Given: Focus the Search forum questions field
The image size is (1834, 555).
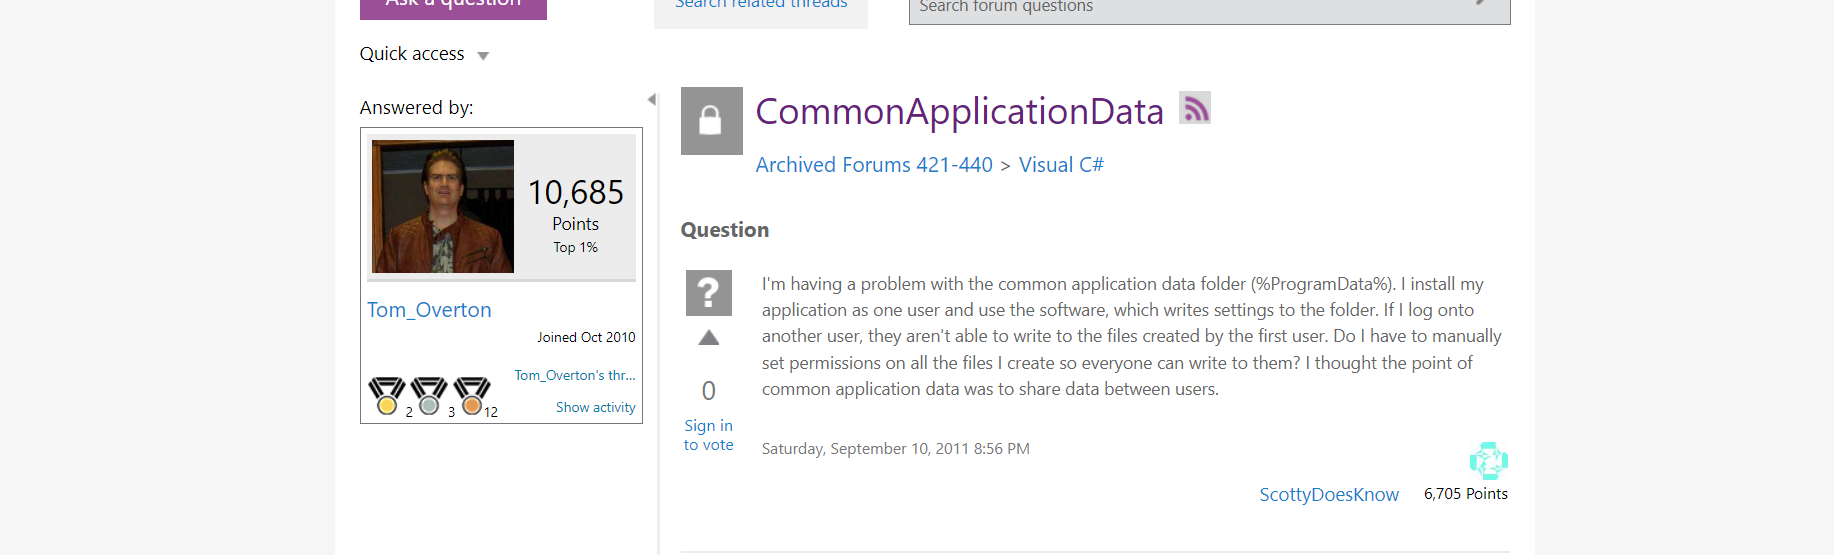Looking at the screenshot, I should (x=1190, y=8).
